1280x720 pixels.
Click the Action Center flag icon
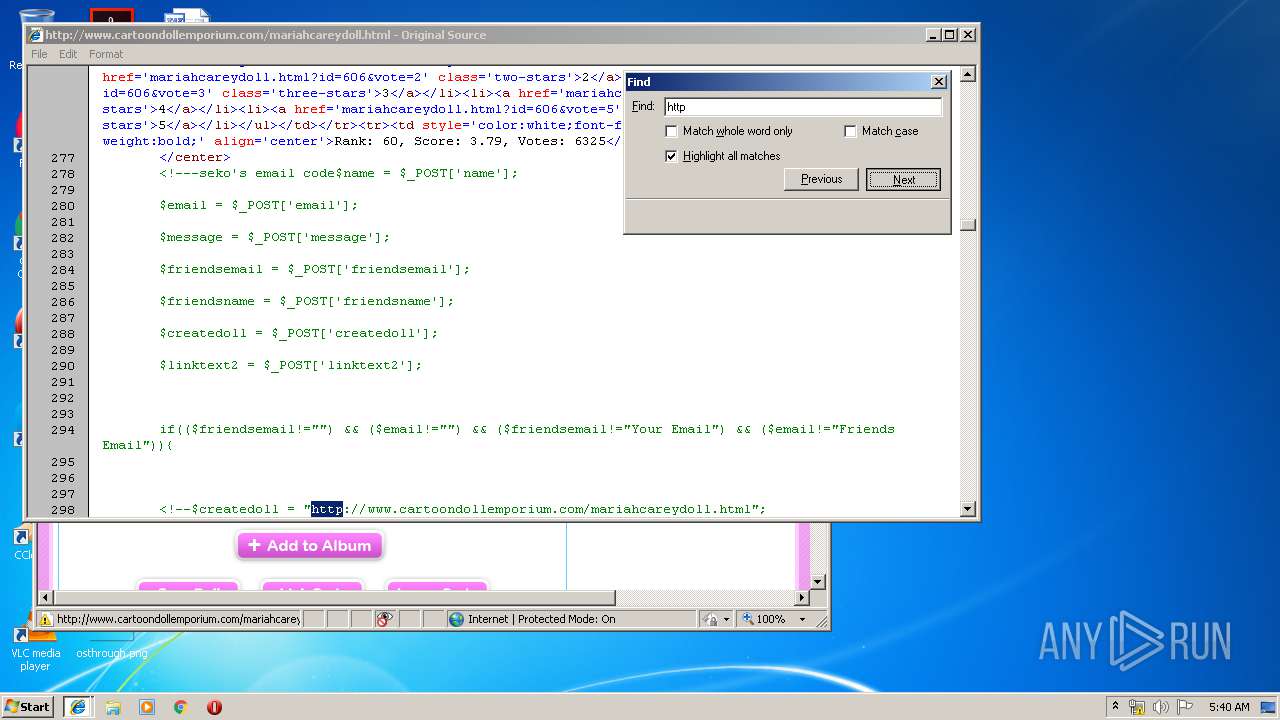point(1185,706)
